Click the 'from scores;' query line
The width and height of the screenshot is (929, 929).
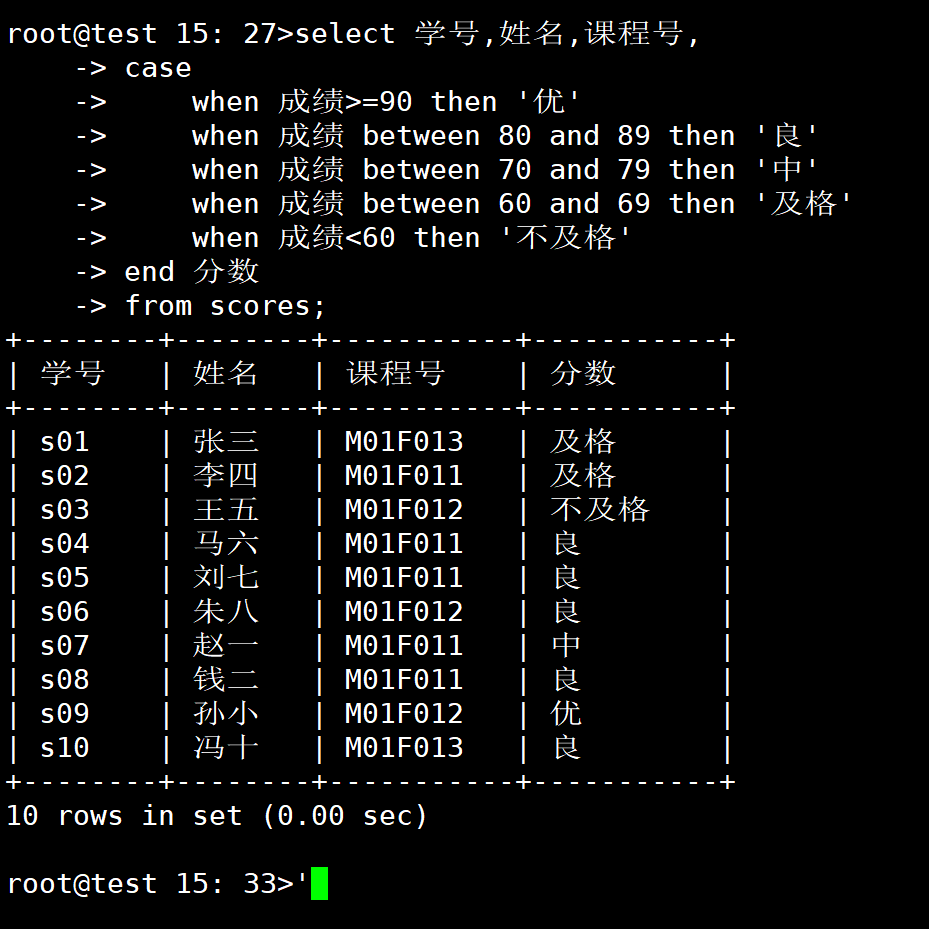click(x=225, y=306)
